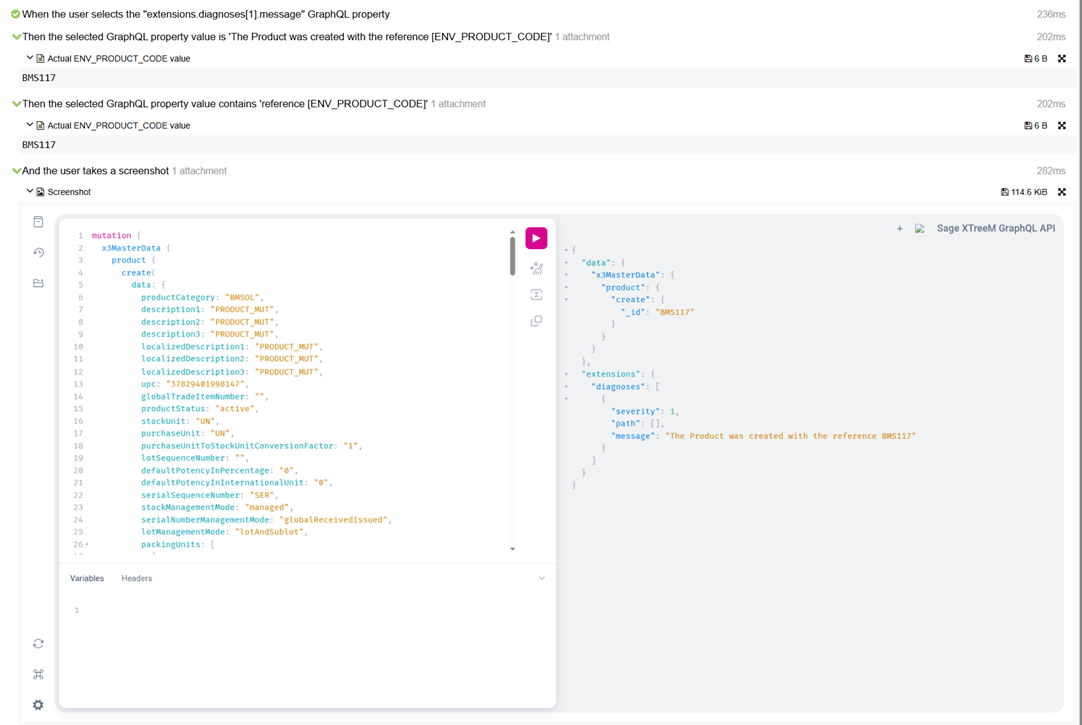
Task: Collapse the Screenshot attachment
Action: pos(30,191)
